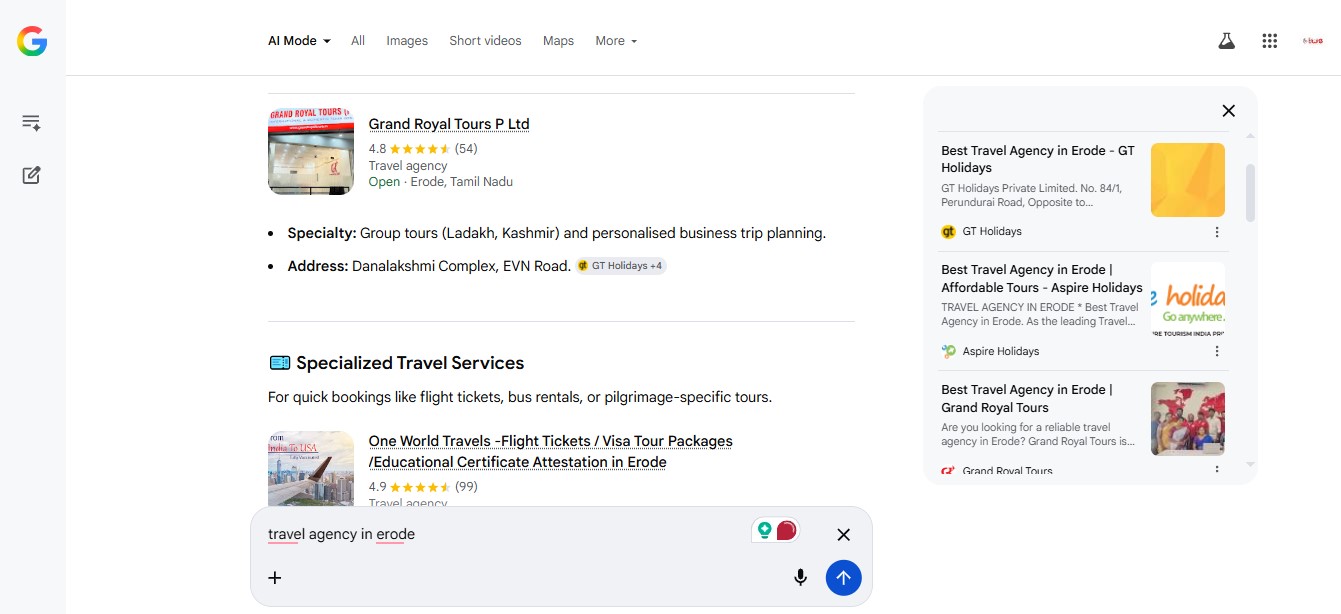Click the yellow GT Holidays source thumbnail

1188,180
